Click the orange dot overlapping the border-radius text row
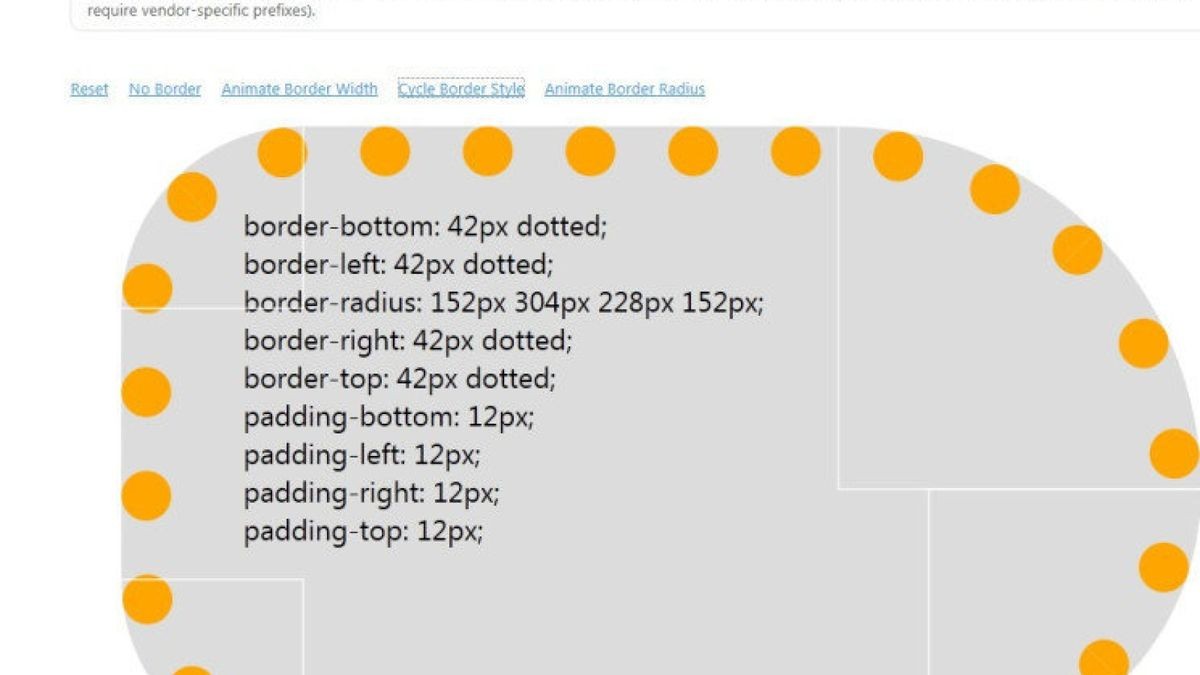Image resolution: width=1200 pixels, height=675 pixels. 147,289
